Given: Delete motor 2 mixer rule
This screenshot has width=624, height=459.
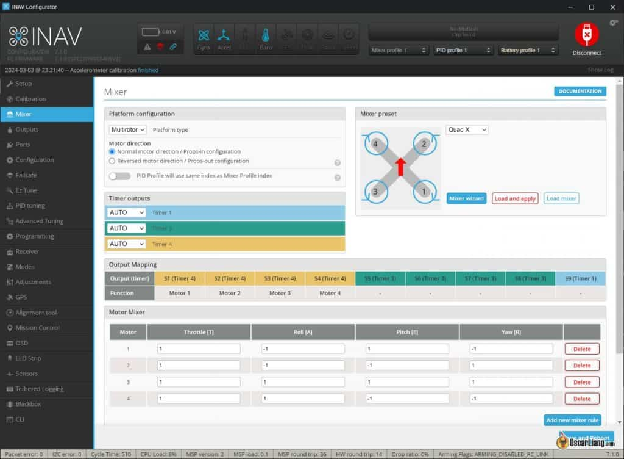Looking at the screenshot, I should 582,365.
